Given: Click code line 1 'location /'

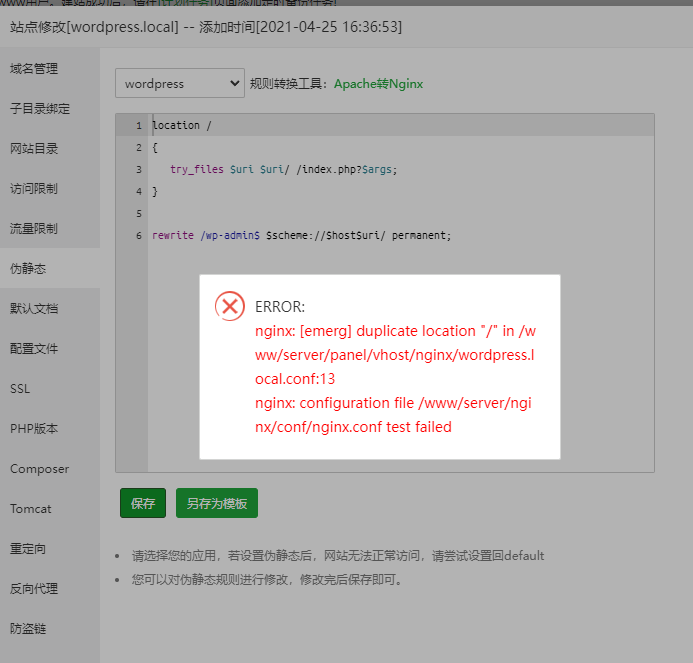Looking at the screenshot, I should (182, 126).
